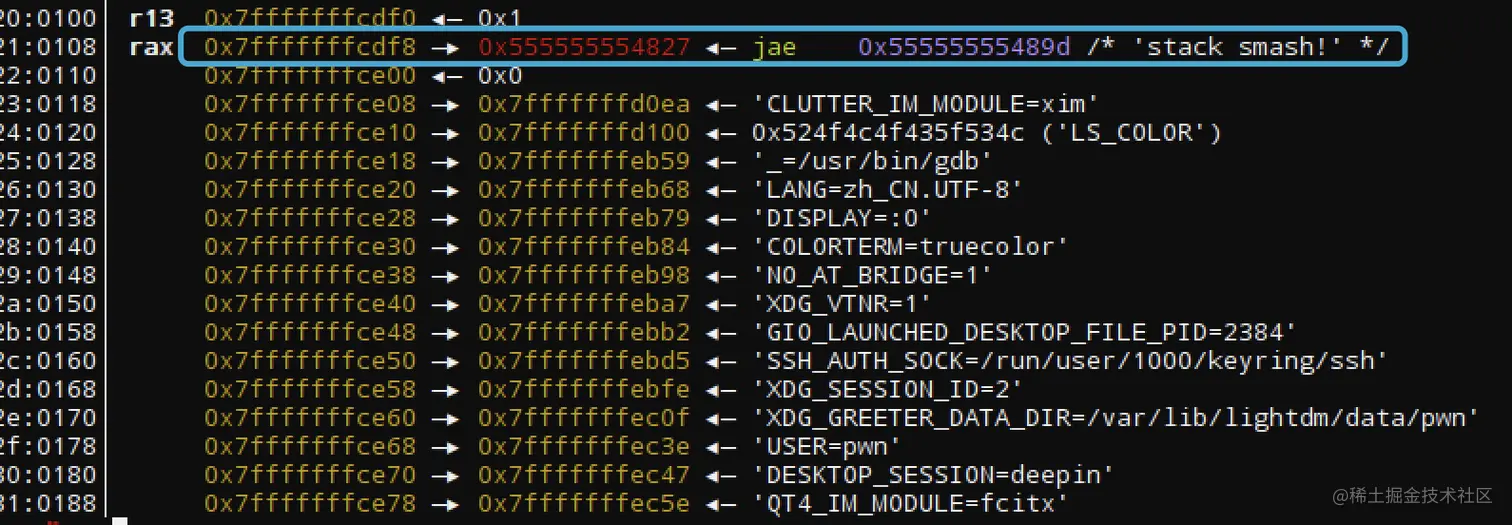Click the rax register label
This screenshot has height=525, width=1512.
tap(151, 47)
